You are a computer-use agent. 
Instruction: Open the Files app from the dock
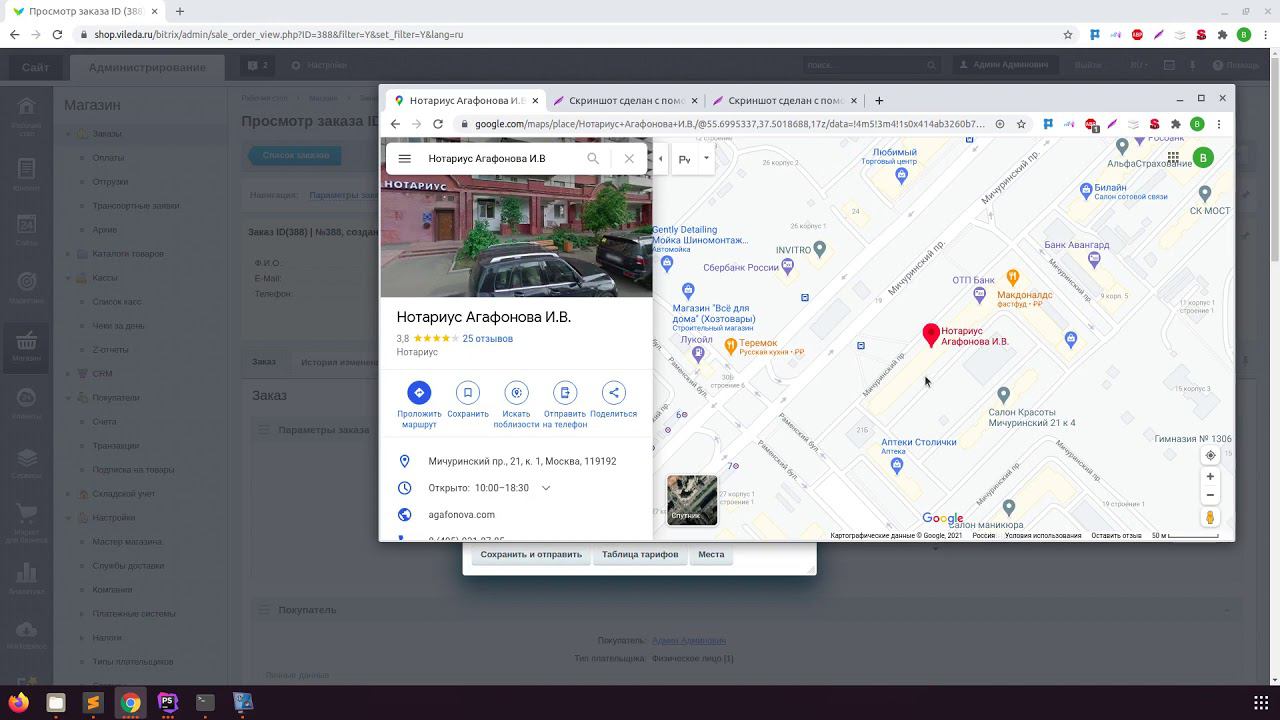tap(56, 702)
